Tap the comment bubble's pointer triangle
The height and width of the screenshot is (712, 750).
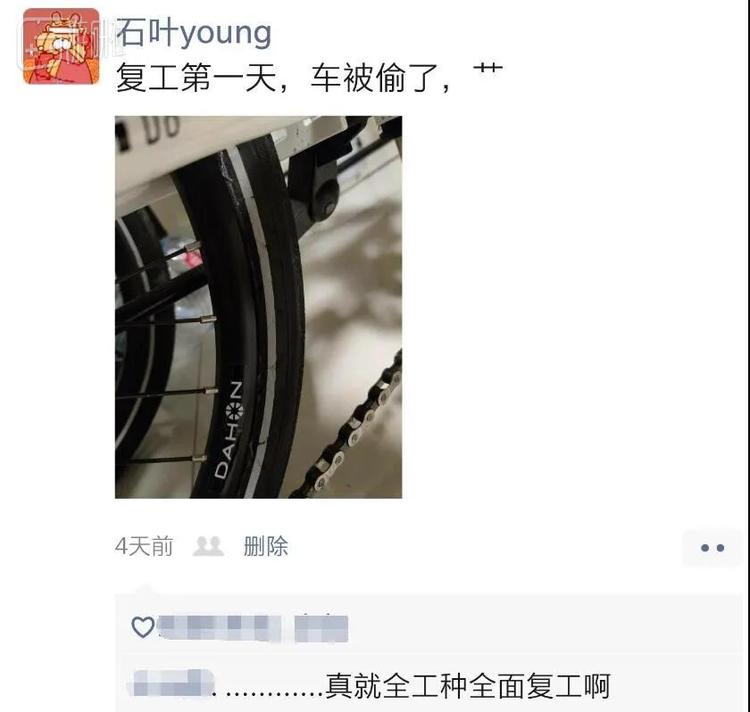click(x=145, y=590)
